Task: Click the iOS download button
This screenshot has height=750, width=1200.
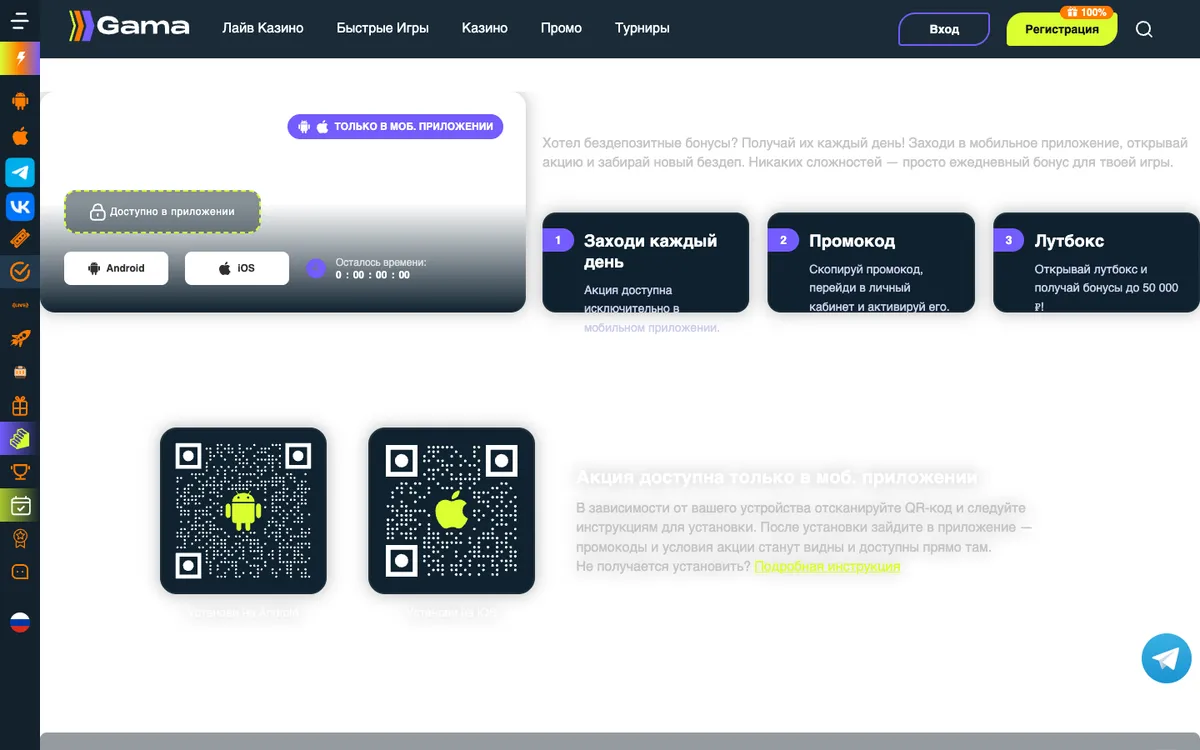Action: click(x=237, y=268)
